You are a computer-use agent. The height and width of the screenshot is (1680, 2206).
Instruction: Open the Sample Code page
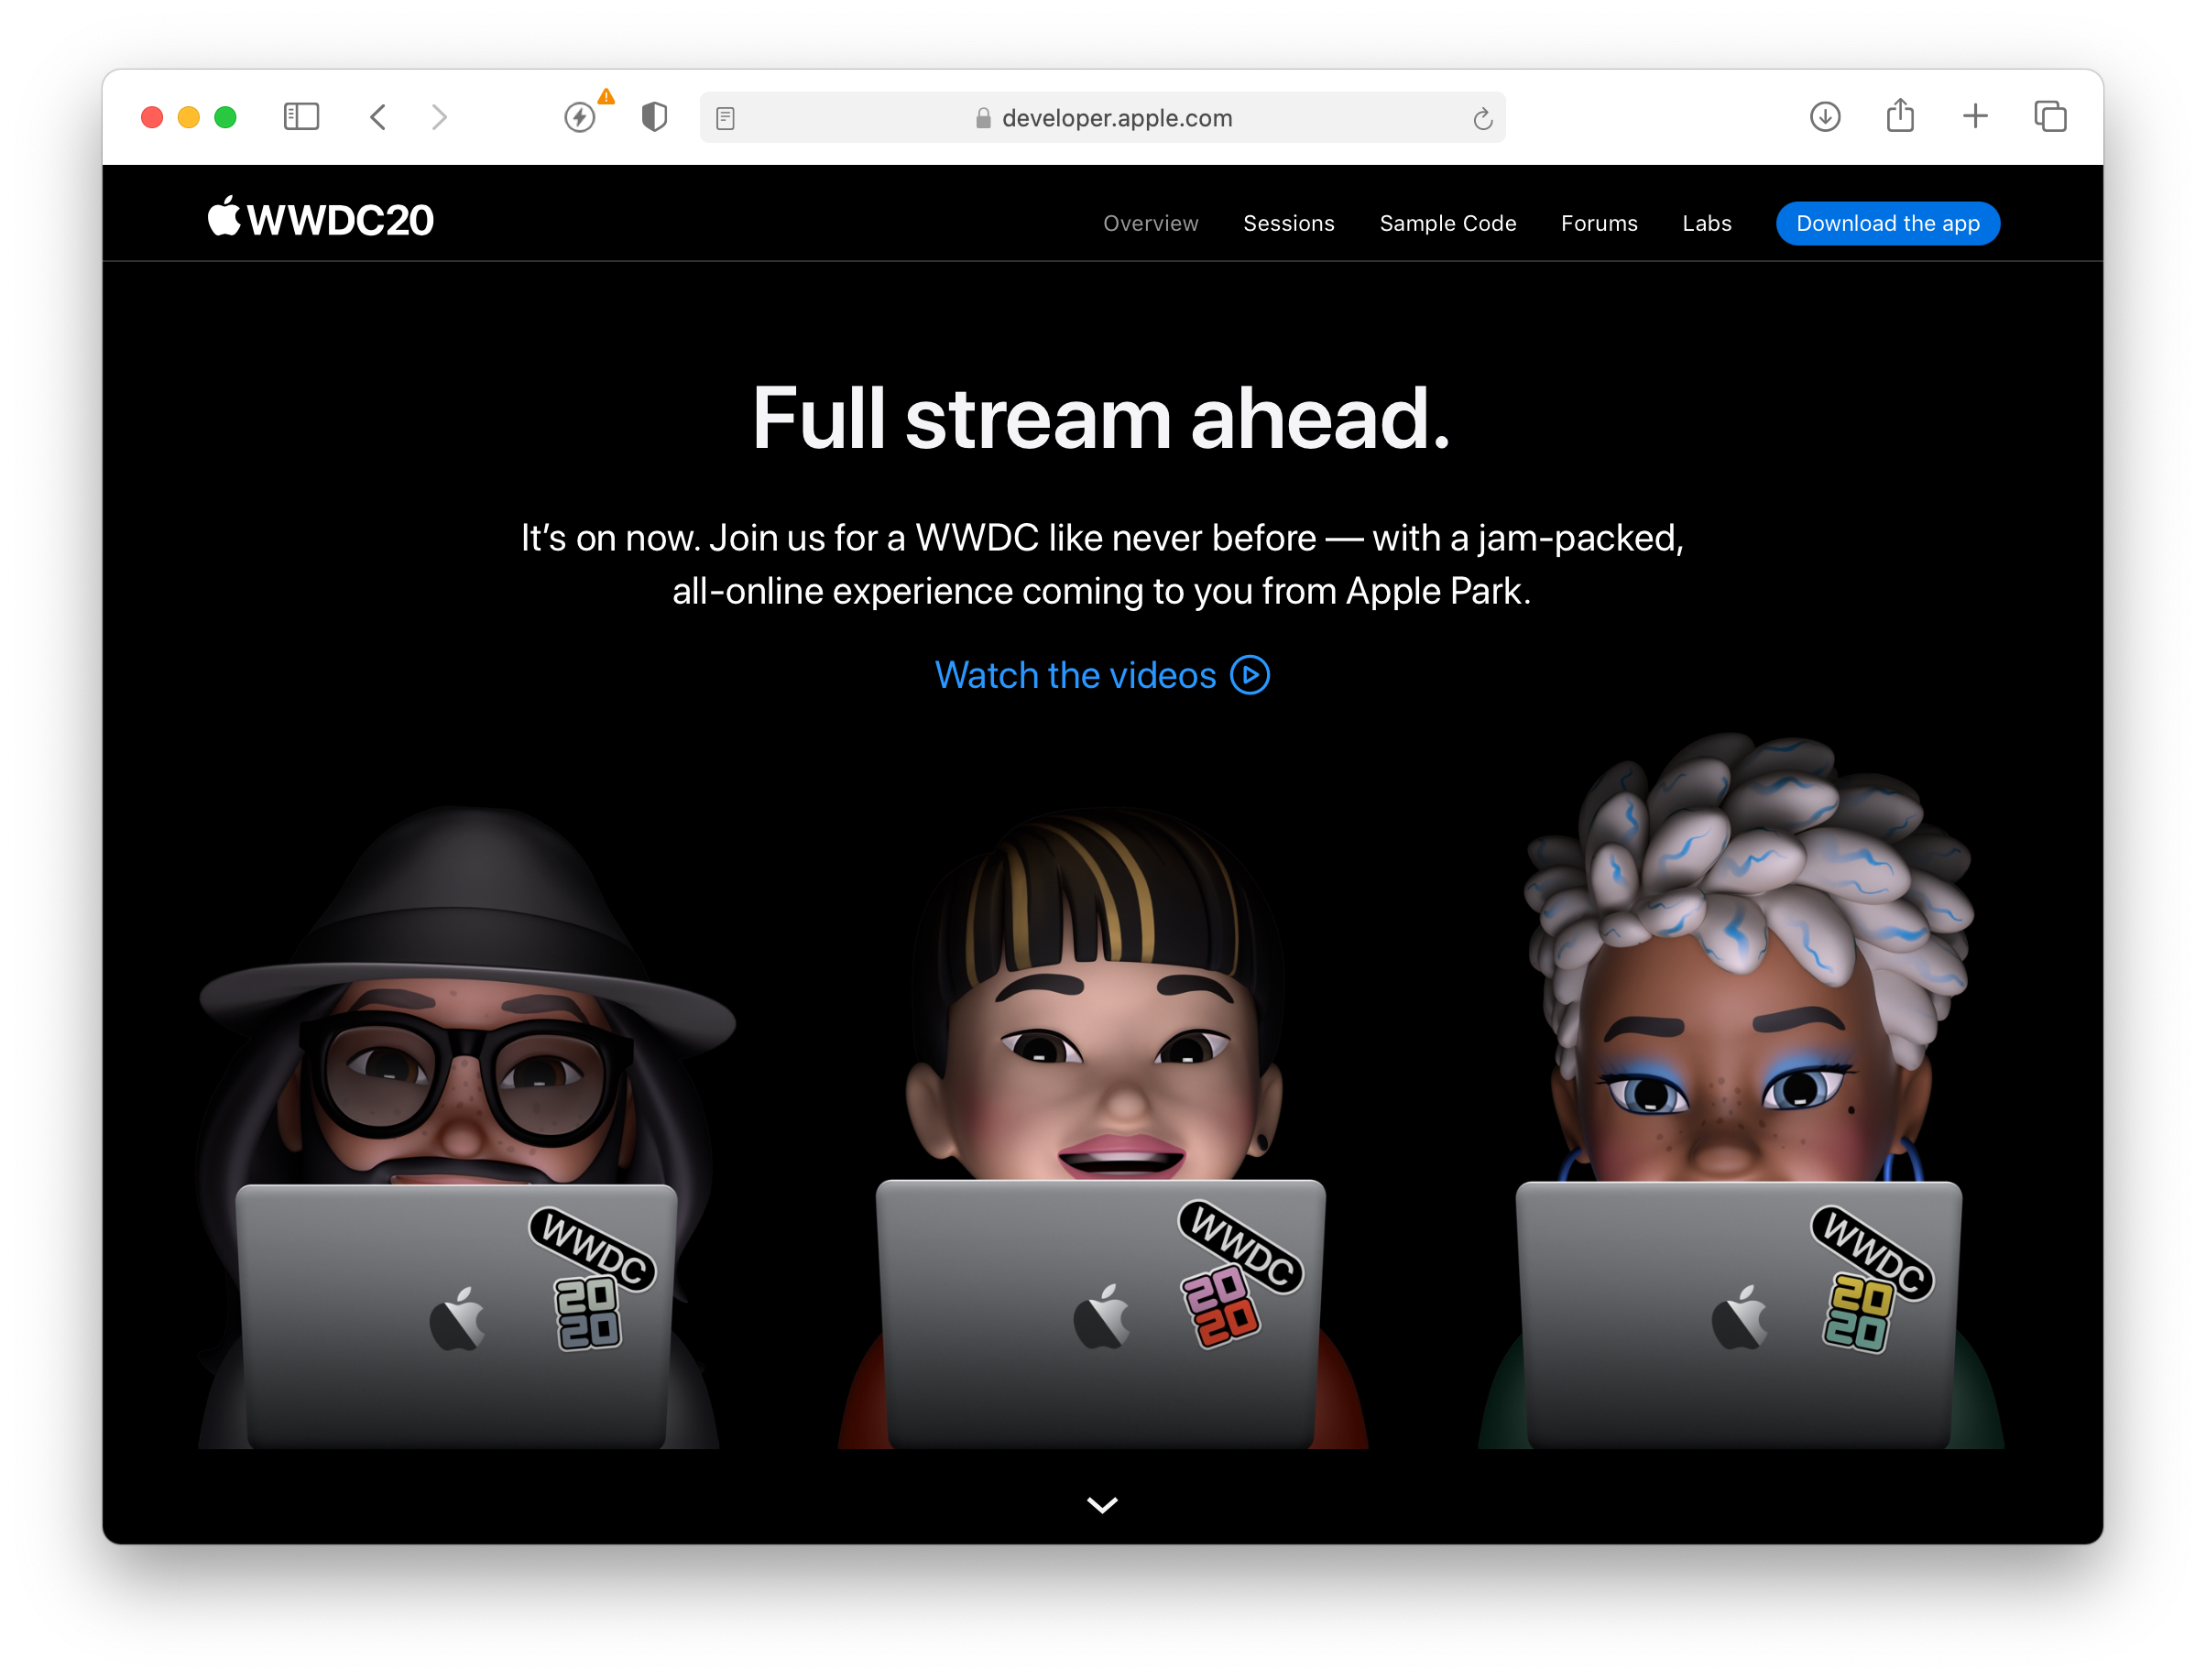(x=1447, y=223)
